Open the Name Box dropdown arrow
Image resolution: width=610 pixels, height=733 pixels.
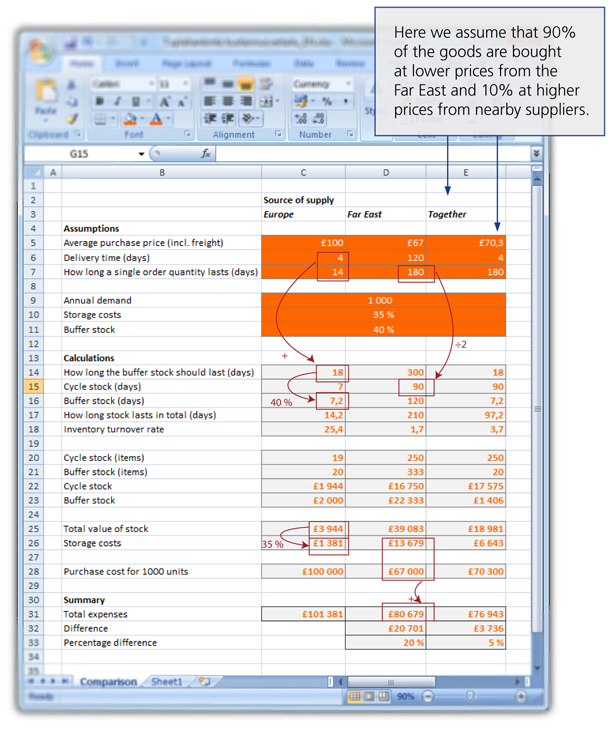[x=141, y=154]
